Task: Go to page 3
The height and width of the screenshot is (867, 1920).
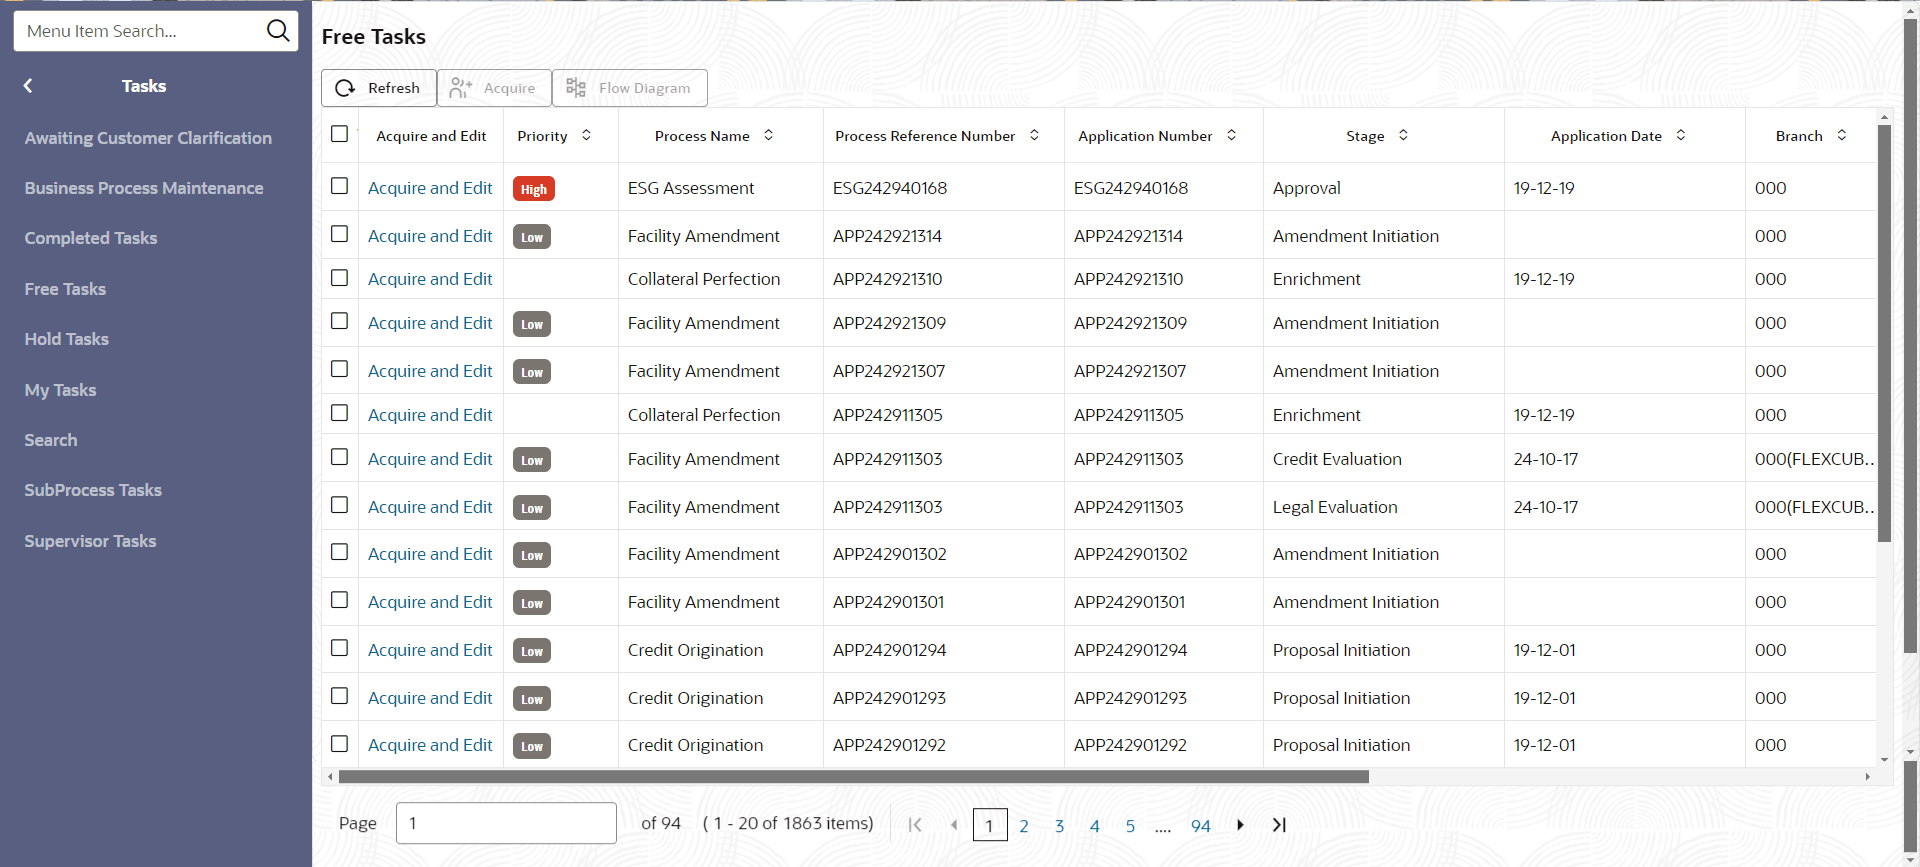Action: coord(1059,826)
